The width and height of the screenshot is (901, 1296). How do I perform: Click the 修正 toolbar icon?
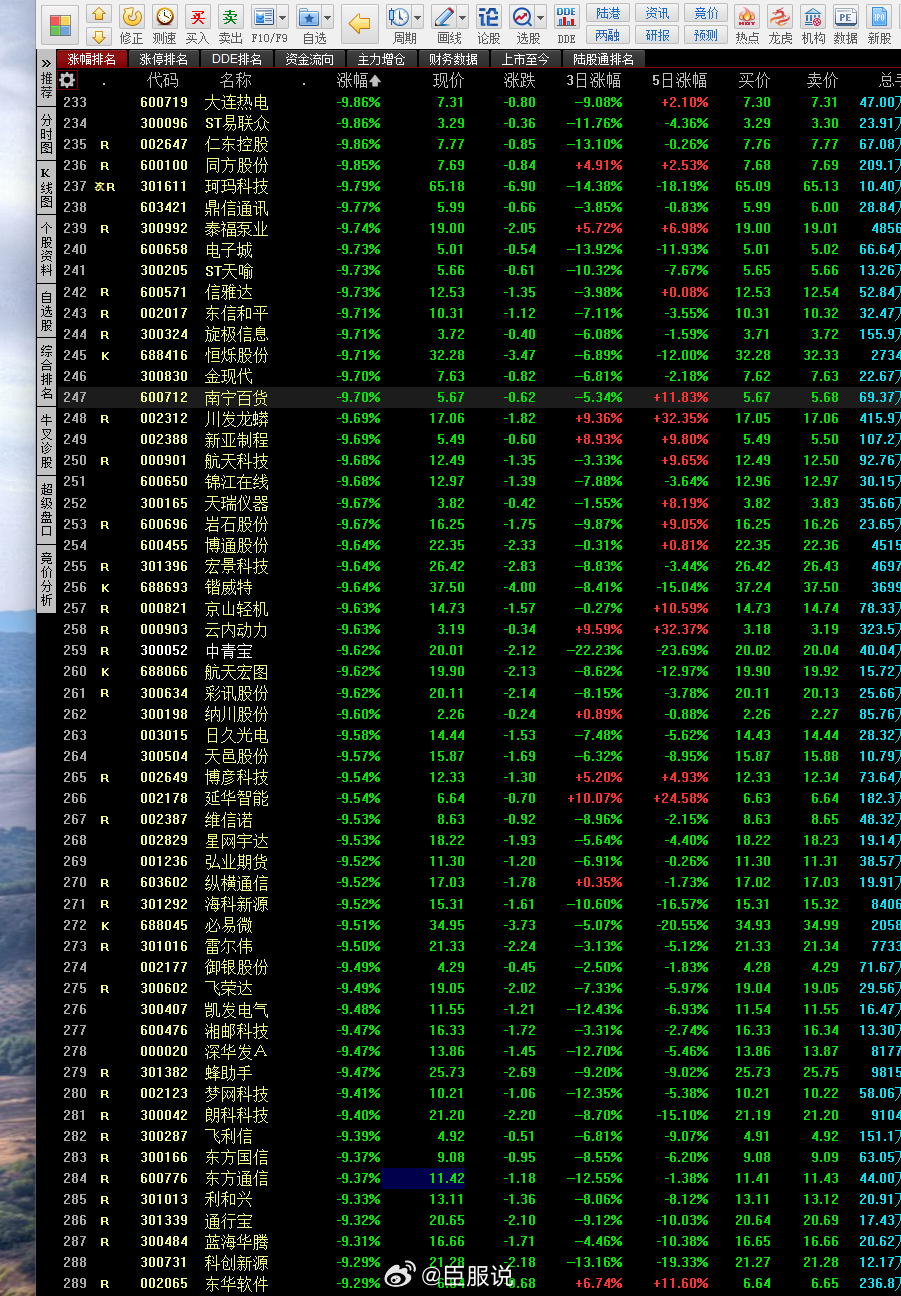tap(132, 18)
